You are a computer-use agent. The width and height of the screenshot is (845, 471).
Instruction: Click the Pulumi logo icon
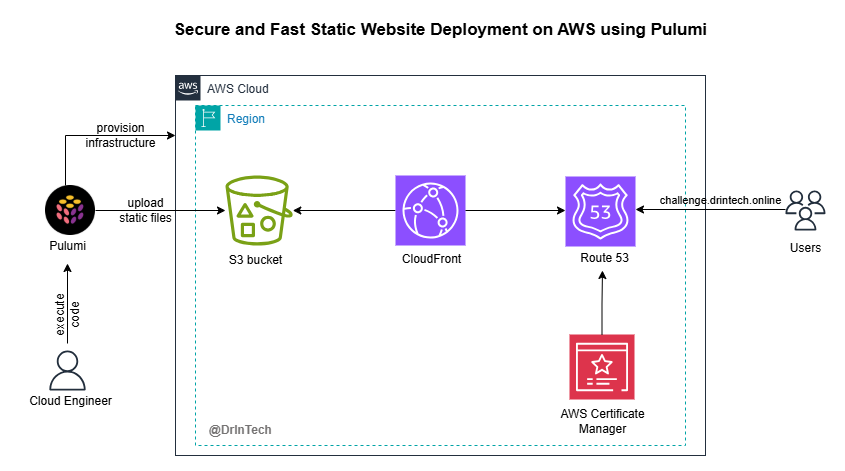(70, 210)
